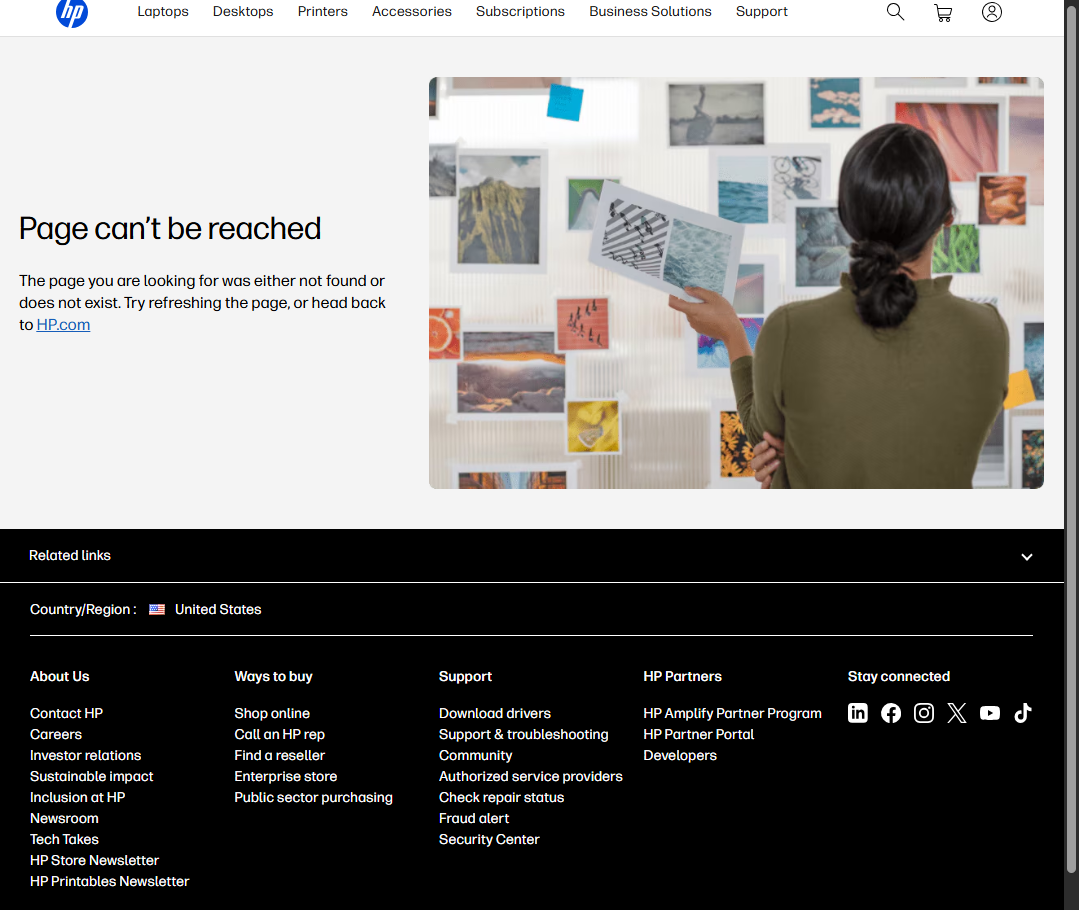
Task: Open the shopping cart icon
Action: (x=943, y=12)
